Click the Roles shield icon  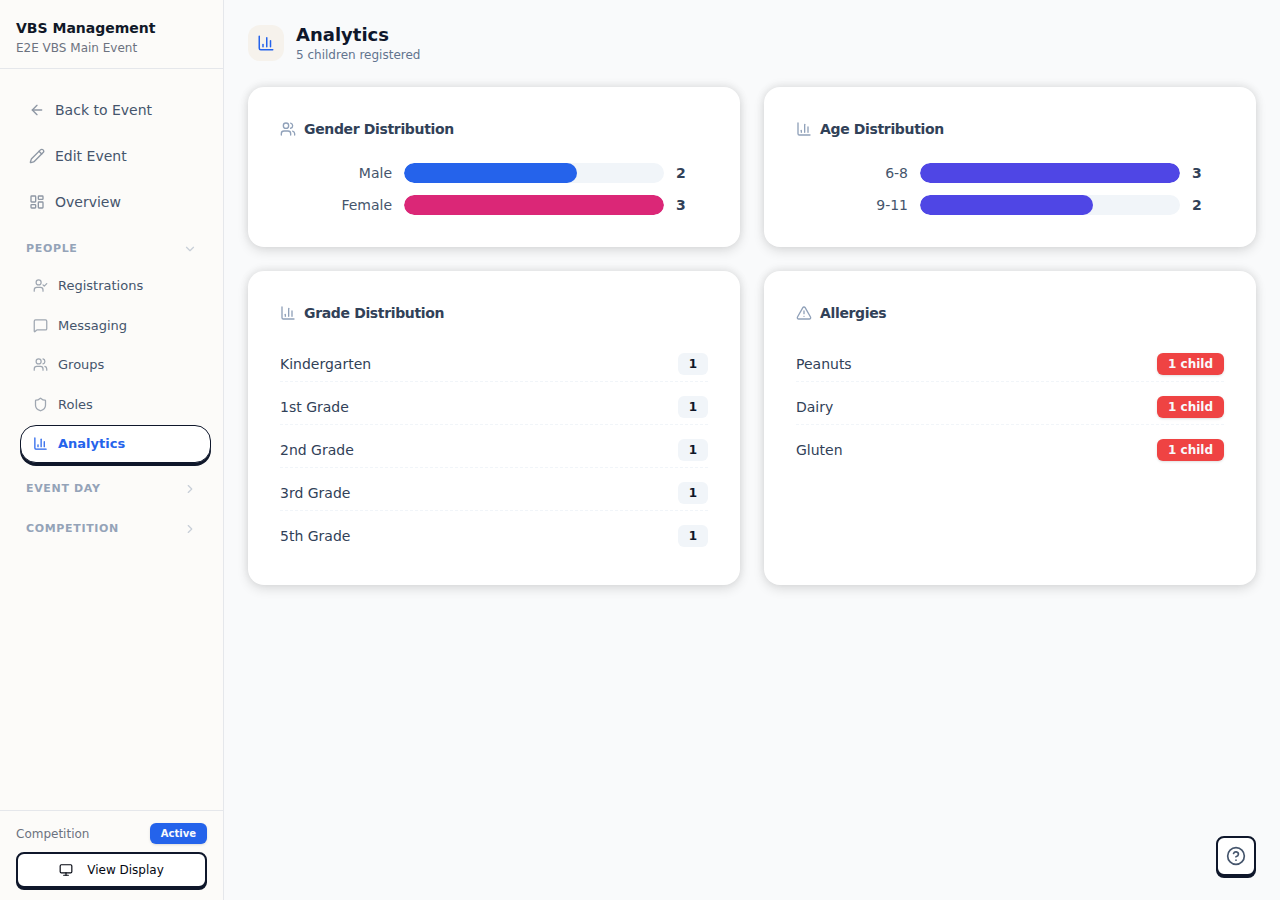42,404
